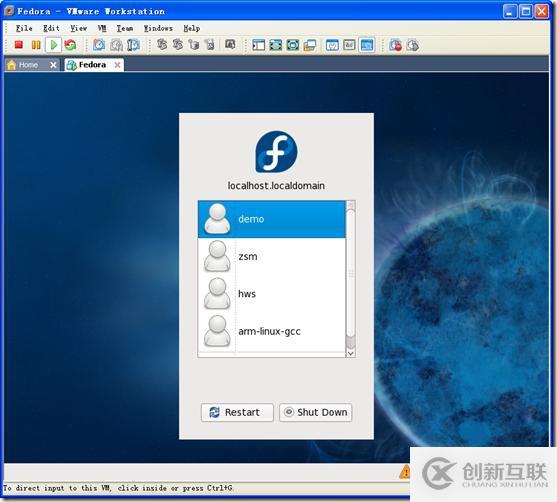557x502 pixels.
Task: Select the highlighted Console view icon
Action: (367, 45)
